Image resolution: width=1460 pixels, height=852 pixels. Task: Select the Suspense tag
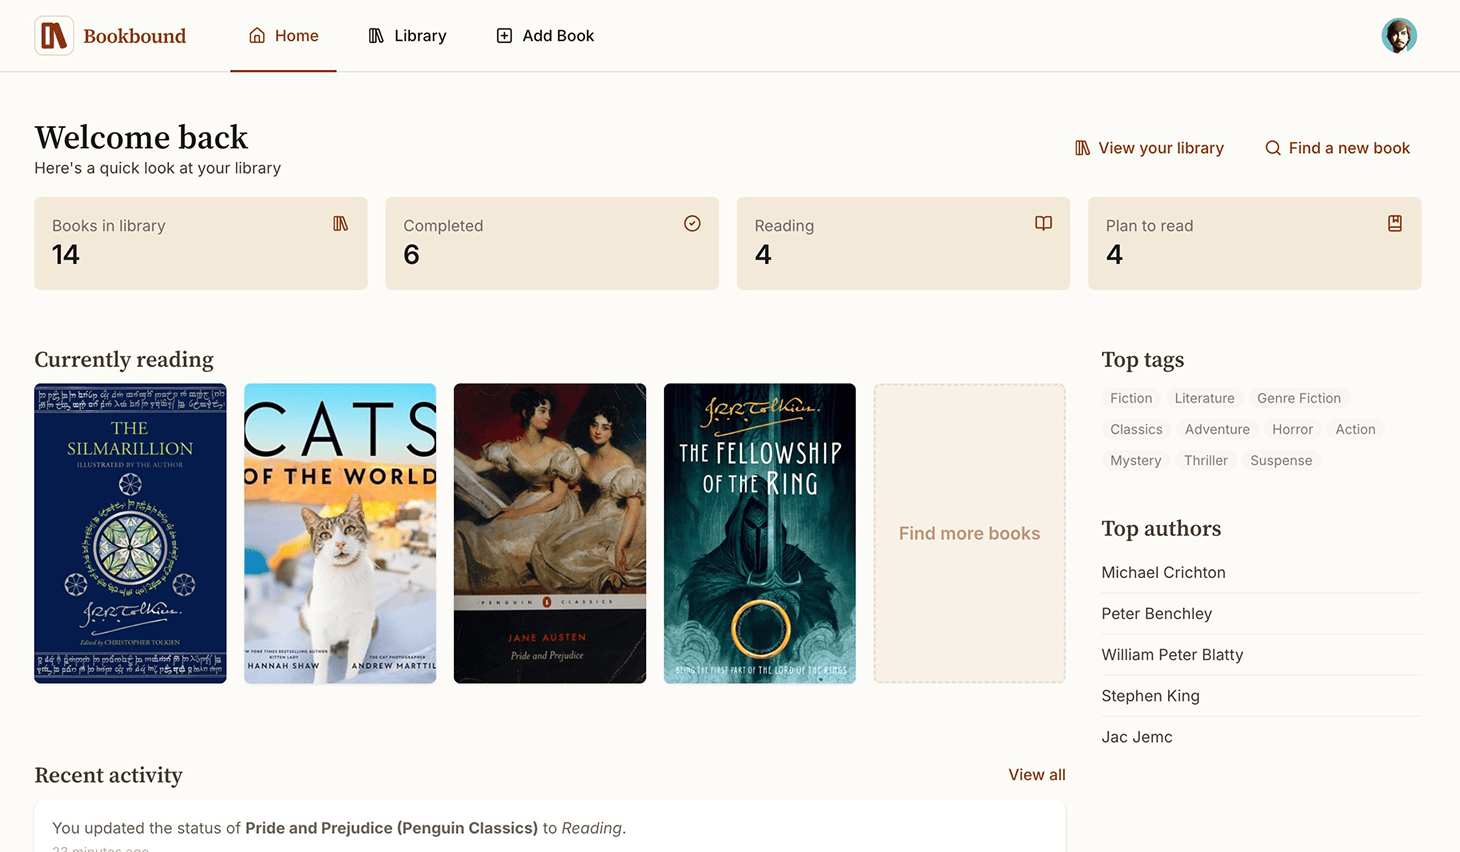click(1281, 460)
